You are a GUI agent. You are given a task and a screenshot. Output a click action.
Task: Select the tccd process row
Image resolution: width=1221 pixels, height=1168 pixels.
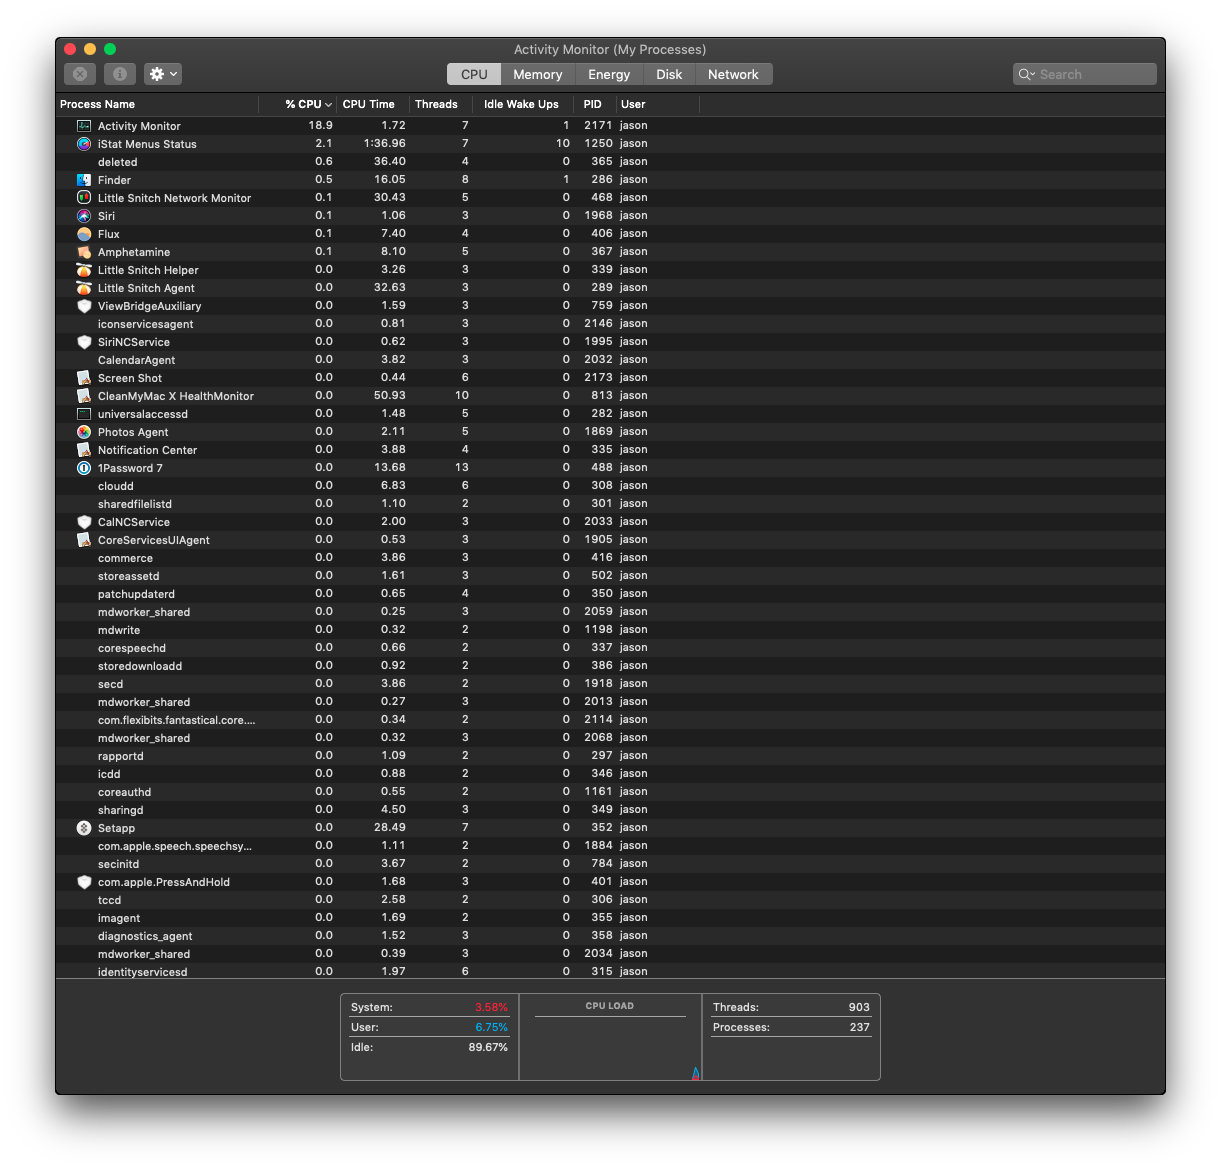click(x=610, y=900)
